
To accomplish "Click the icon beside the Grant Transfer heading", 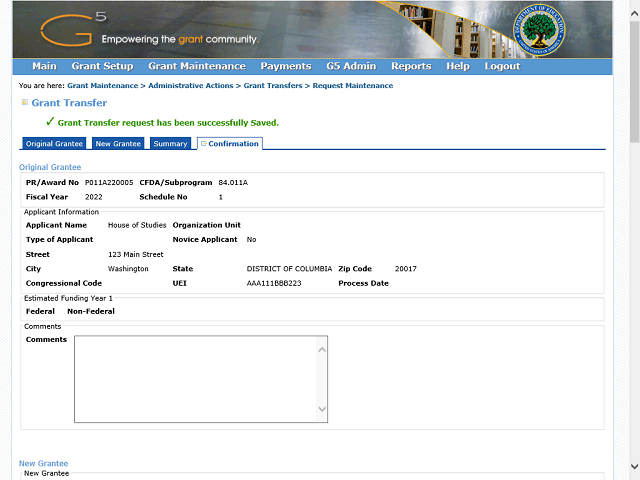I will 24,102.
